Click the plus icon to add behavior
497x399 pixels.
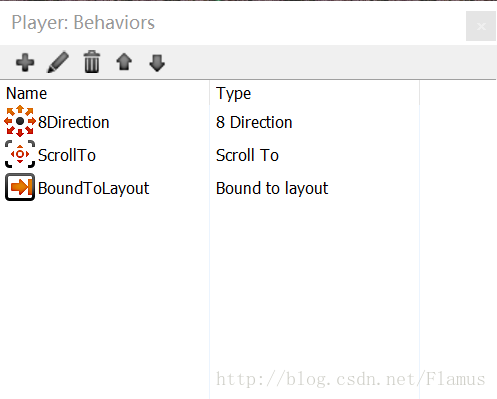[x=25, y=62]
